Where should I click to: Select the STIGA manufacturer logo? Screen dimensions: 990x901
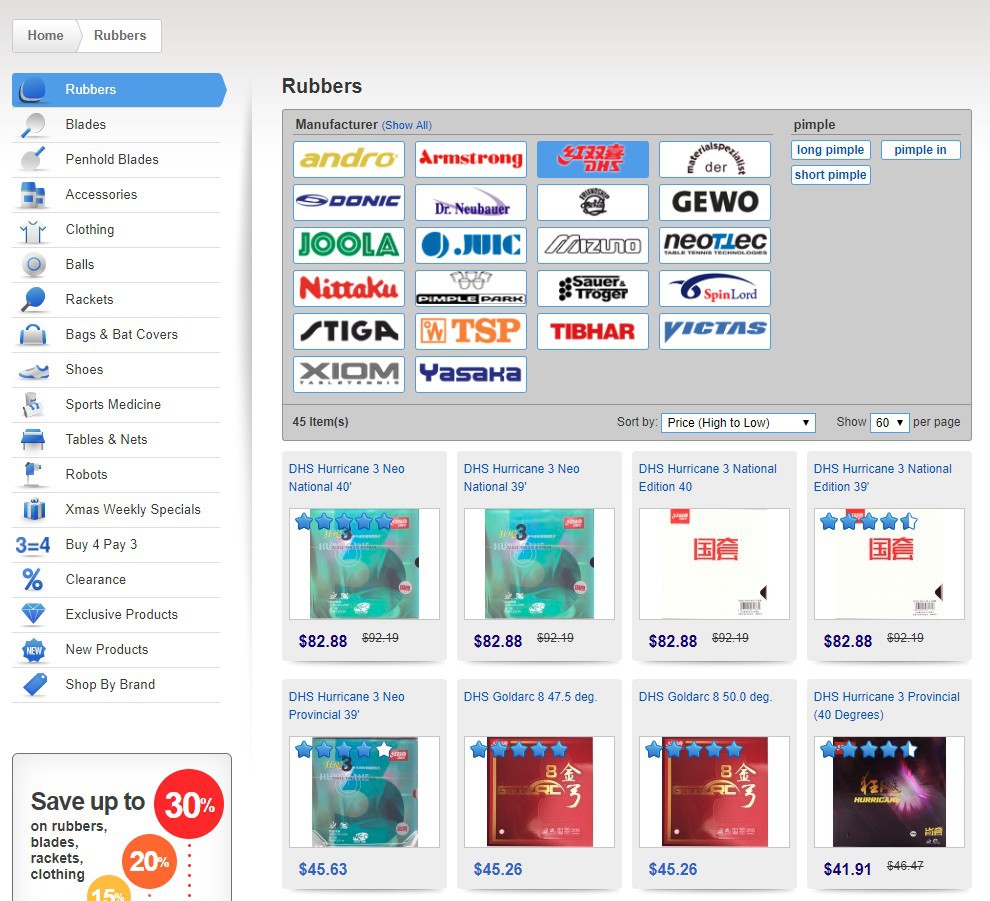click(x=349, y=331)
